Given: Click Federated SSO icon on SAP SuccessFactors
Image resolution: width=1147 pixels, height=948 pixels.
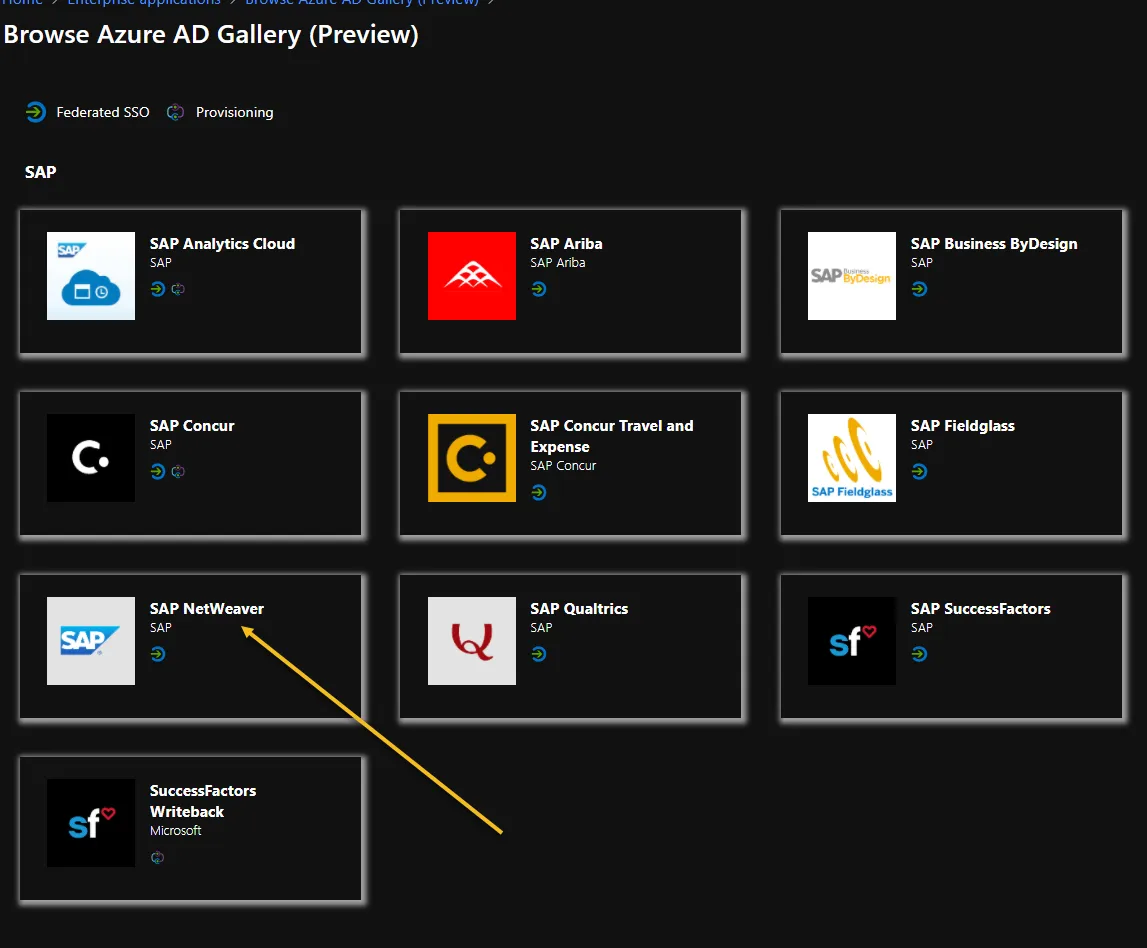Looking at the screenshot, I should (920, 654).
